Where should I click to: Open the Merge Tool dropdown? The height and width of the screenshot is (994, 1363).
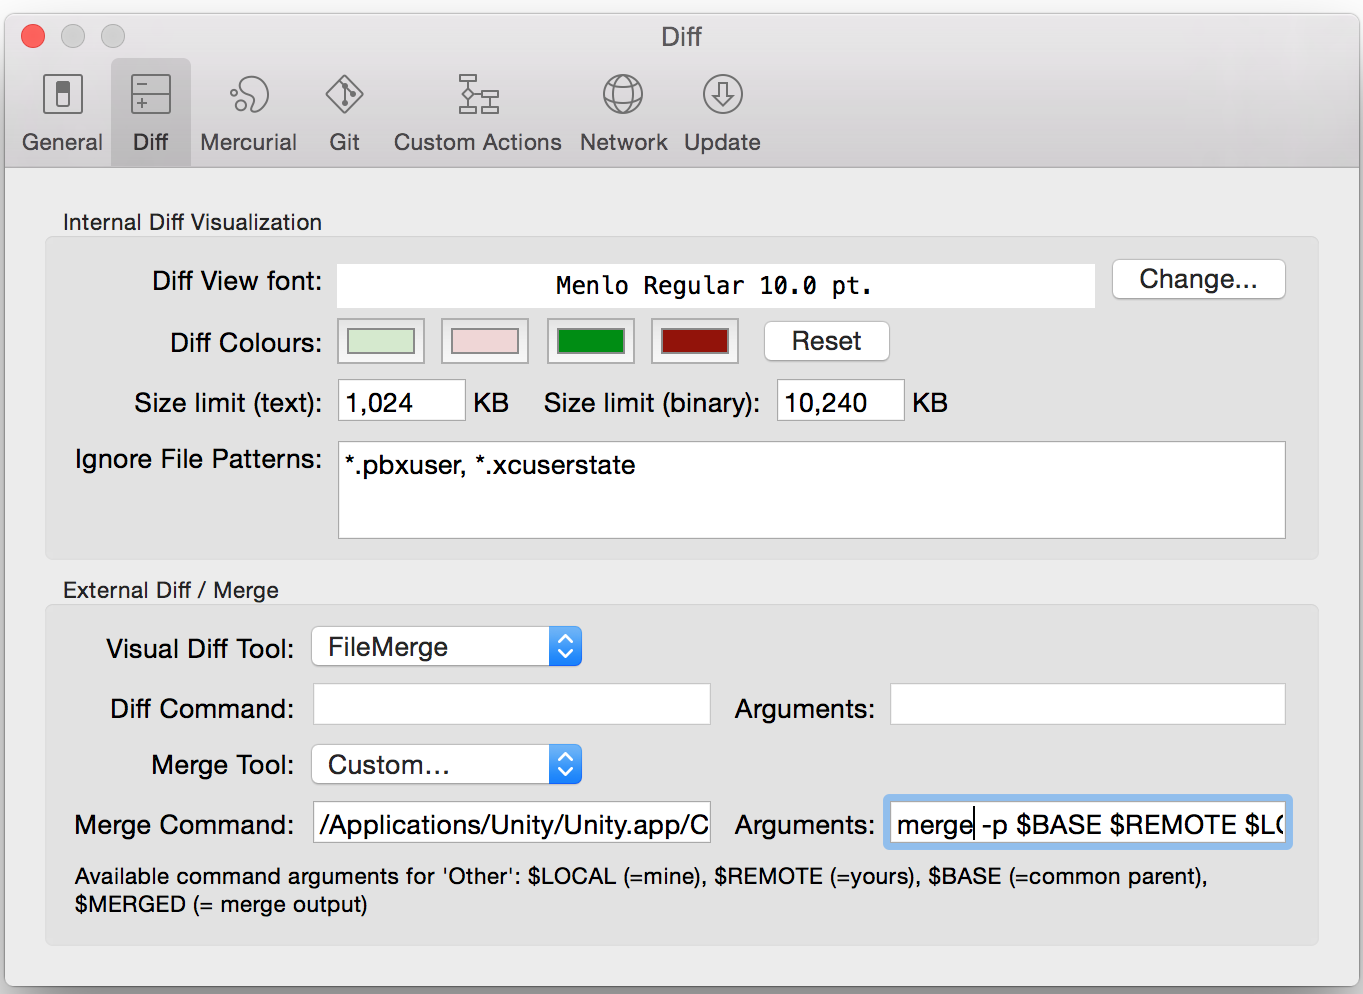click(447, 765)
